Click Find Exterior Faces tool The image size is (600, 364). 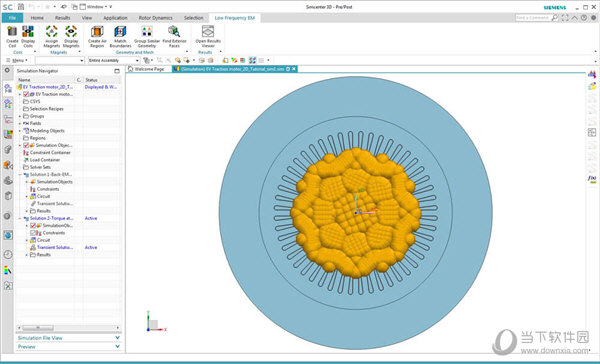tap(174, 37)
